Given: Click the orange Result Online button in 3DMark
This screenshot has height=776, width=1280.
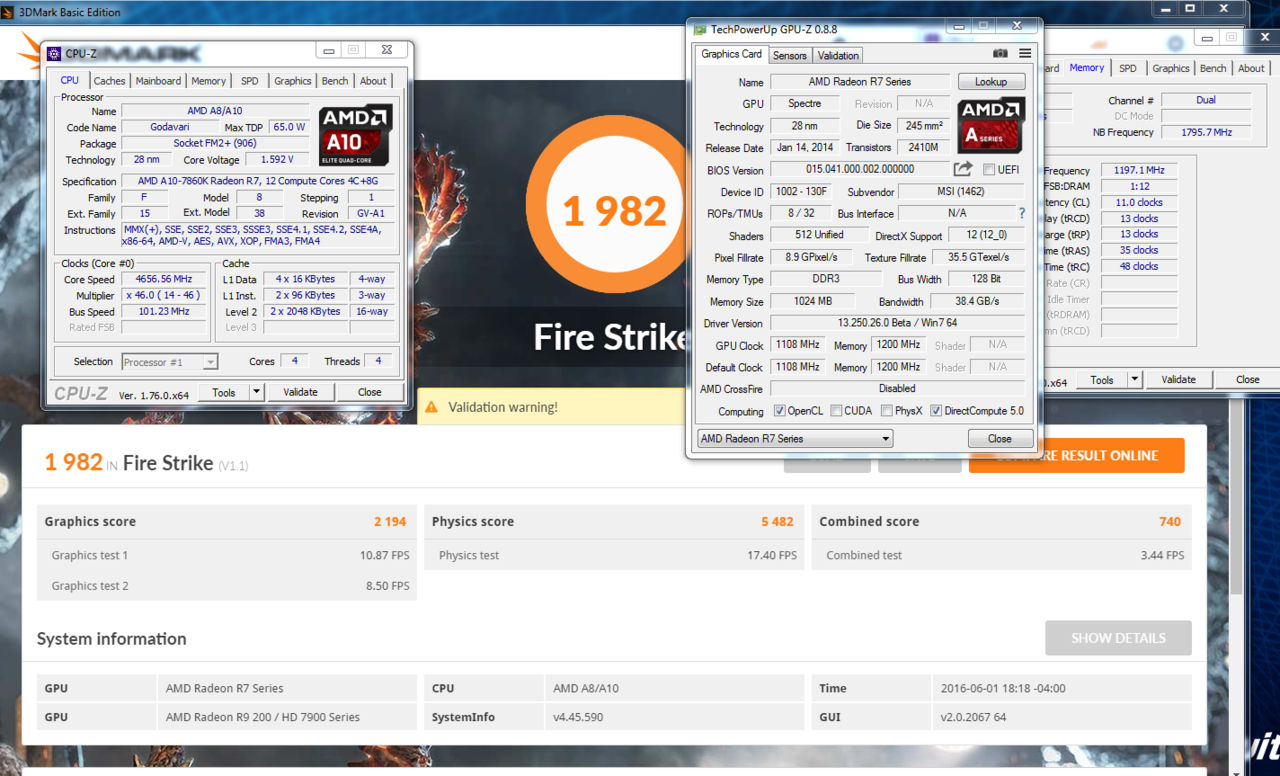Looking at the screenshot, I should tap(1077, 455).
